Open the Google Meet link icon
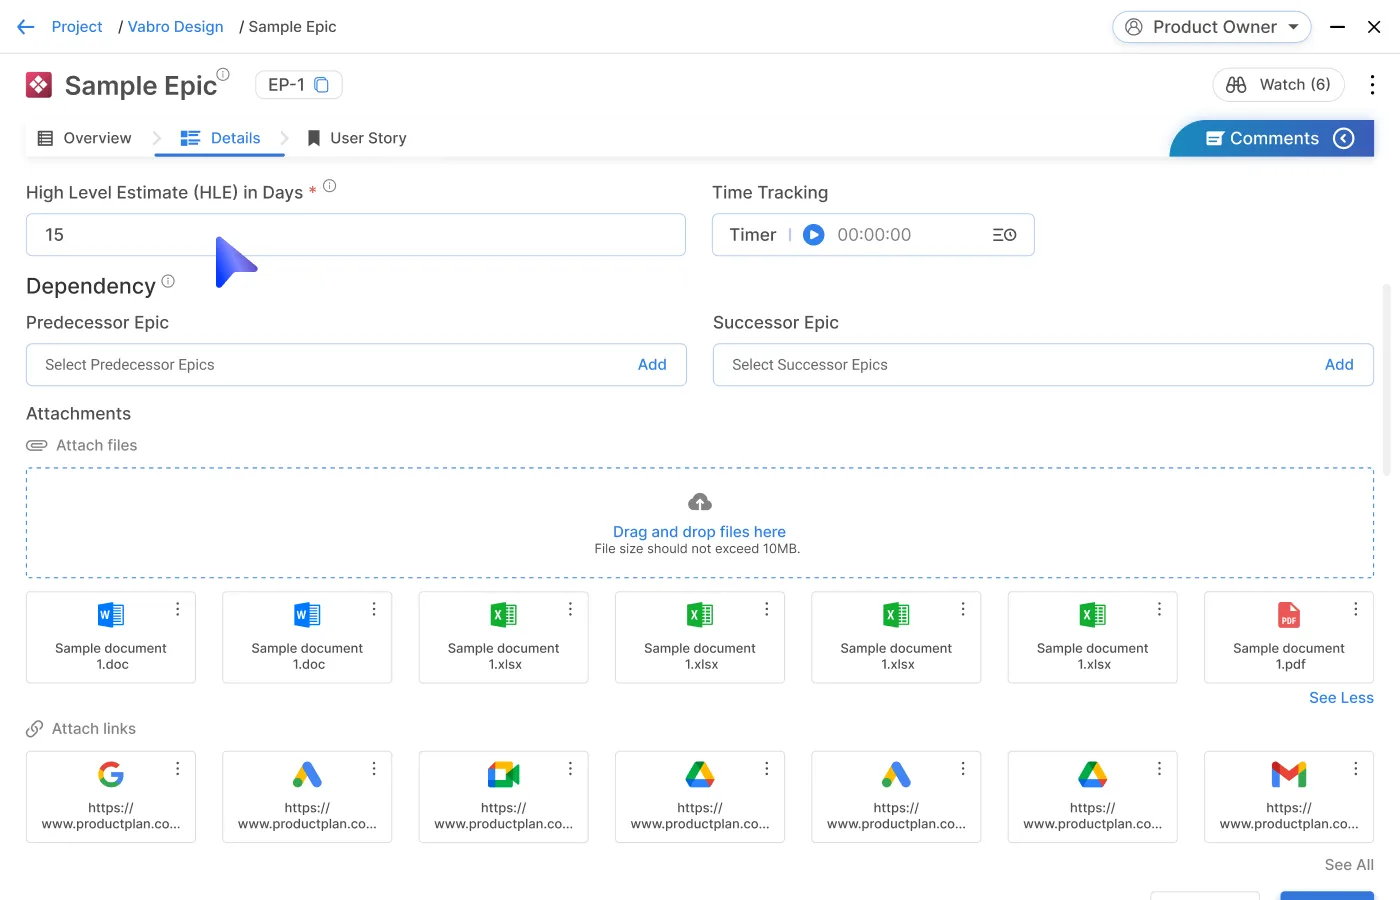Screen dimensions: 1400x900 click(x=504, y=775)
